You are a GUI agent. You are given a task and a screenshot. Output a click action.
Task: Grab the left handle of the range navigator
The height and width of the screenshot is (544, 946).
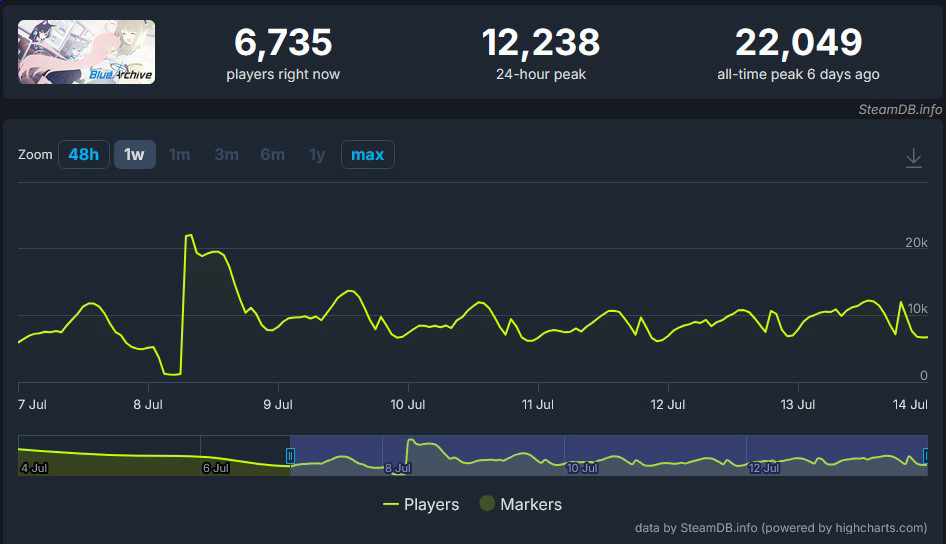point(290,456)
